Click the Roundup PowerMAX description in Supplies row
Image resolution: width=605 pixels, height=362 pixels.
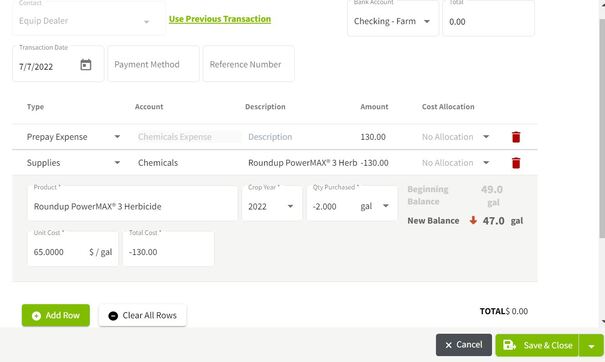coord(302,162)
